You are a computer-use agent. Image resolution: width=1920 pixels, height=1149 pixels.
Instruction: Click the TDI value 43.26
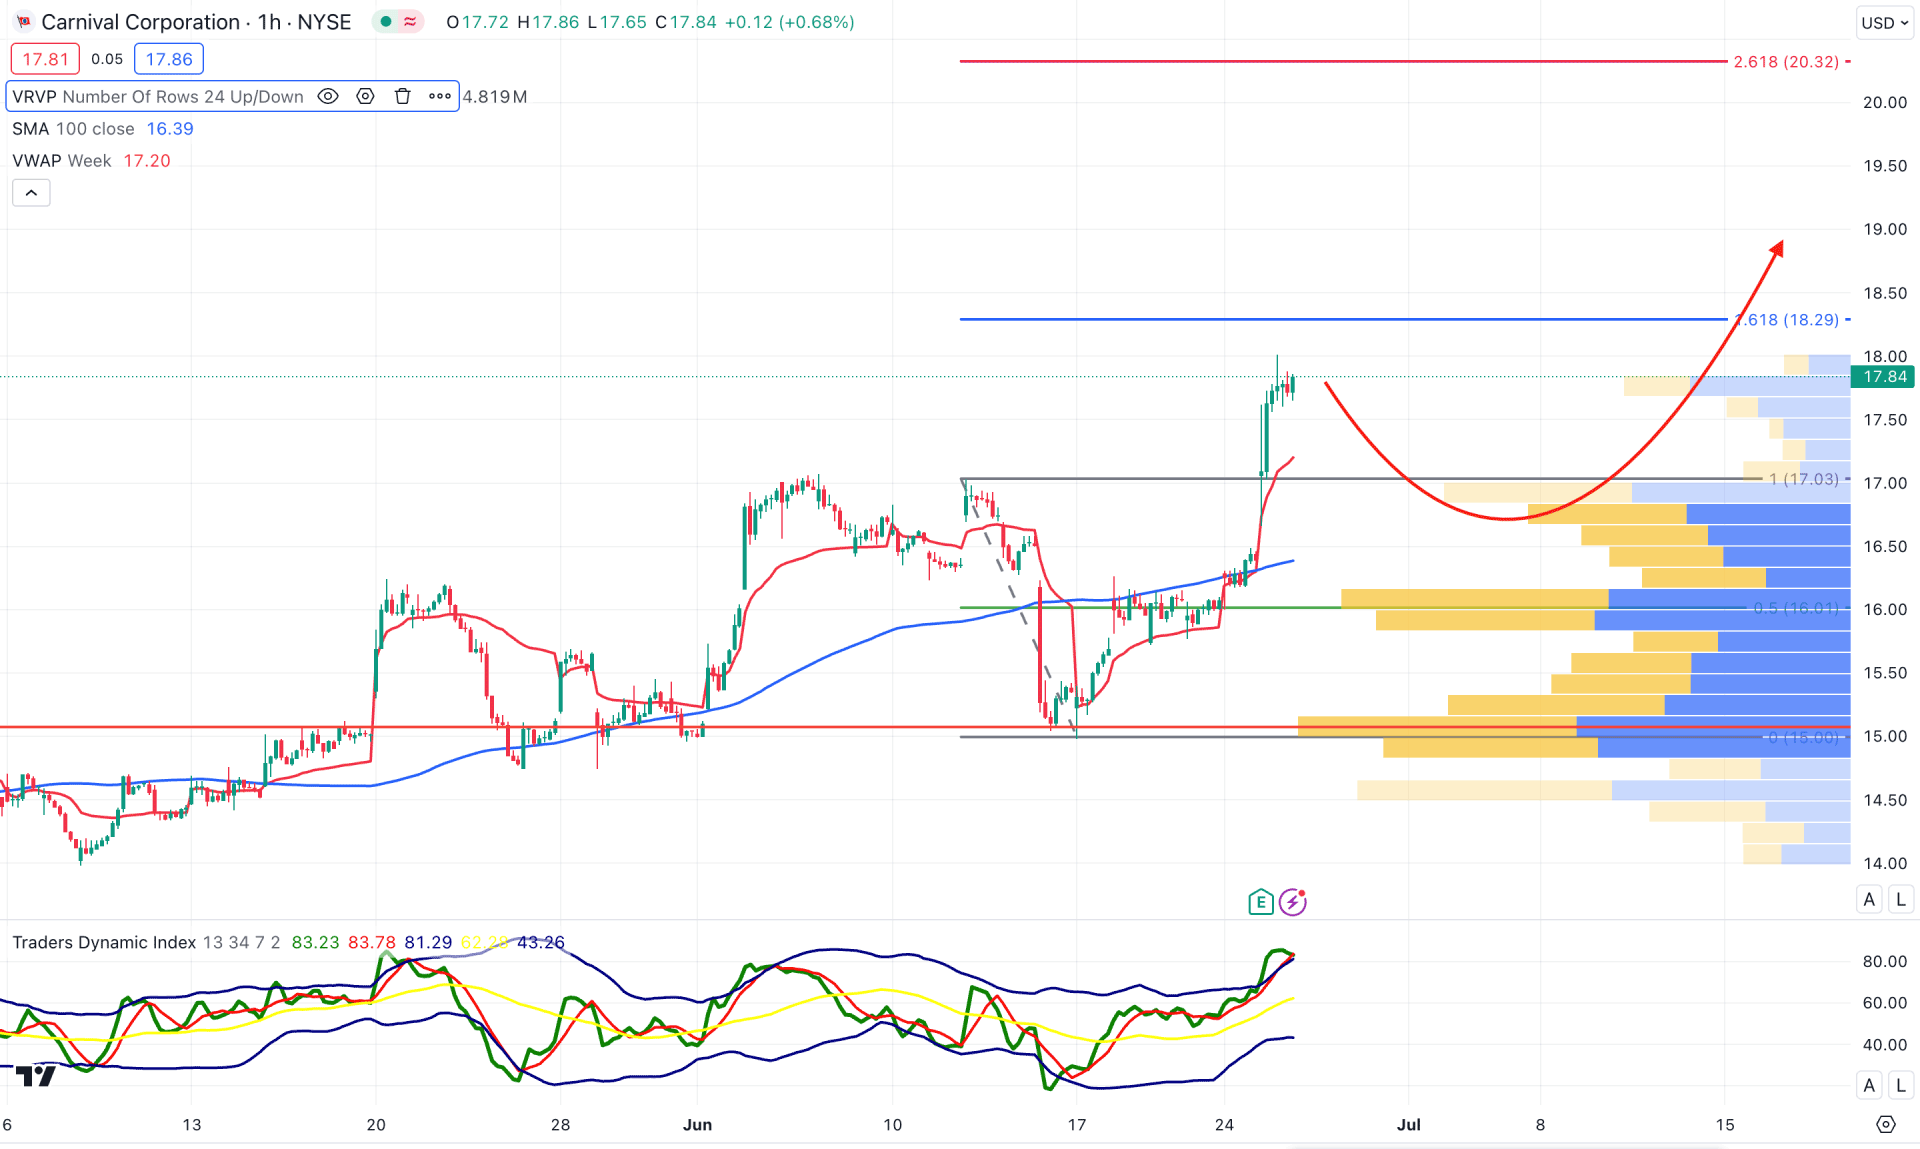(540, 942)
